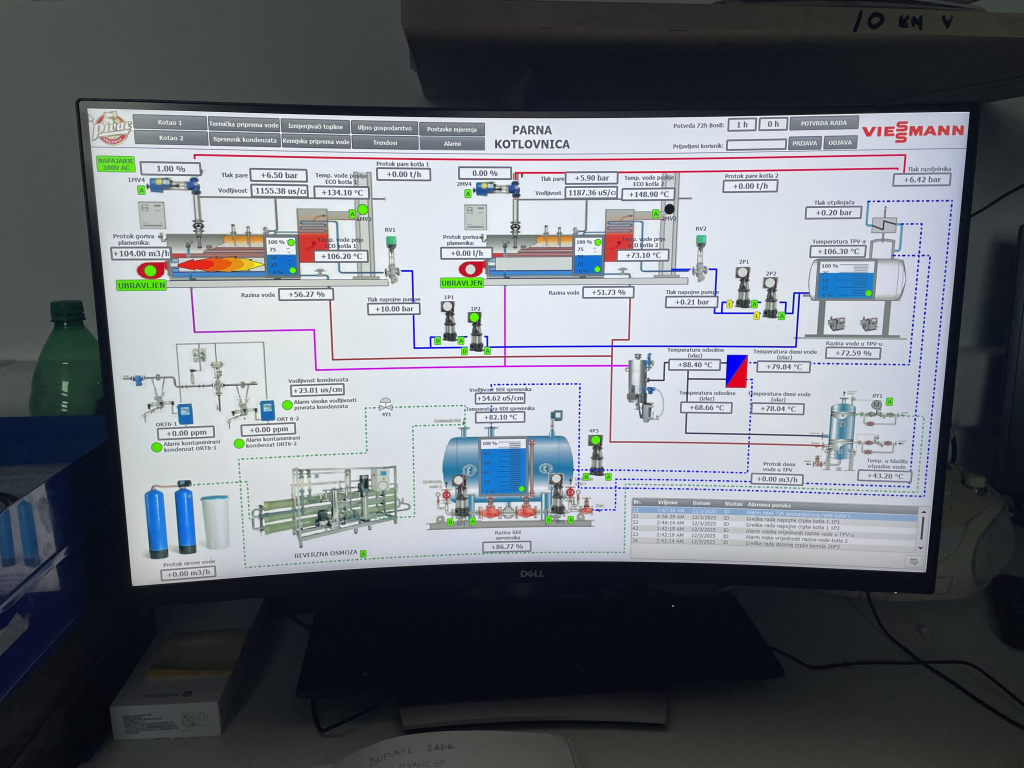Click the PRIJAVA login button

(805, 143)
